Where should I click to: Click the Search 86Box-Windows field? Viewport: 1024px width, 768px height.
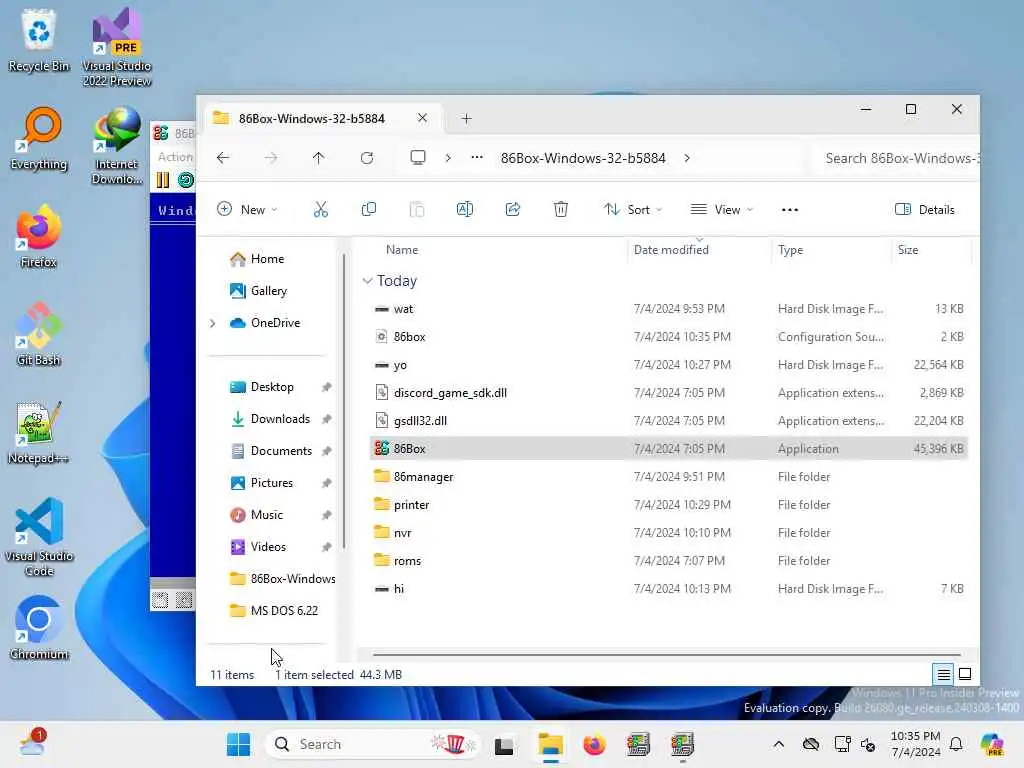(x=896, y=158)
